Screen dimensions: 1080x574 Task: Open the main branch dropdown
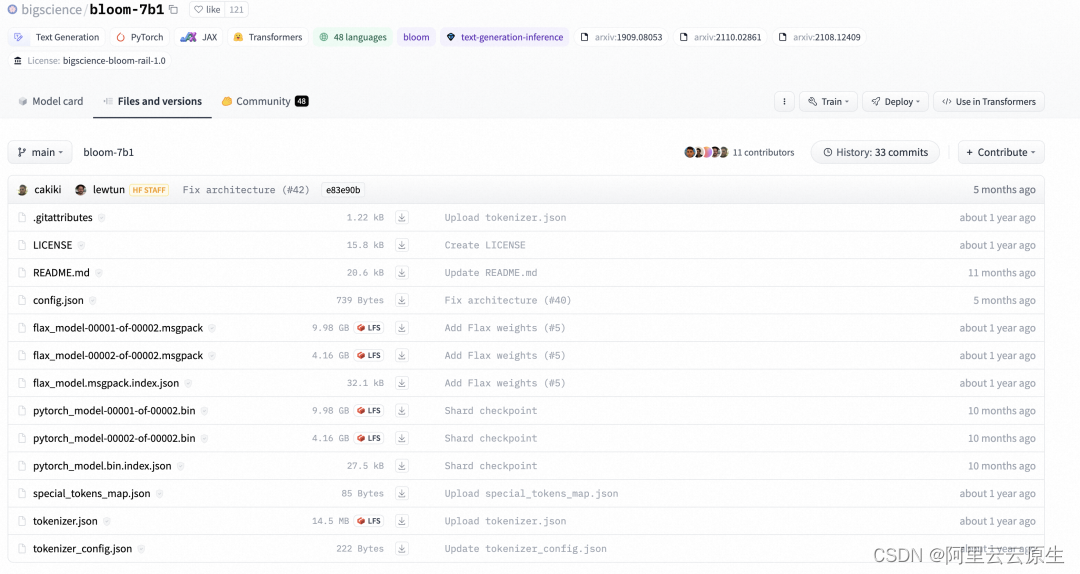click(40, 152)
